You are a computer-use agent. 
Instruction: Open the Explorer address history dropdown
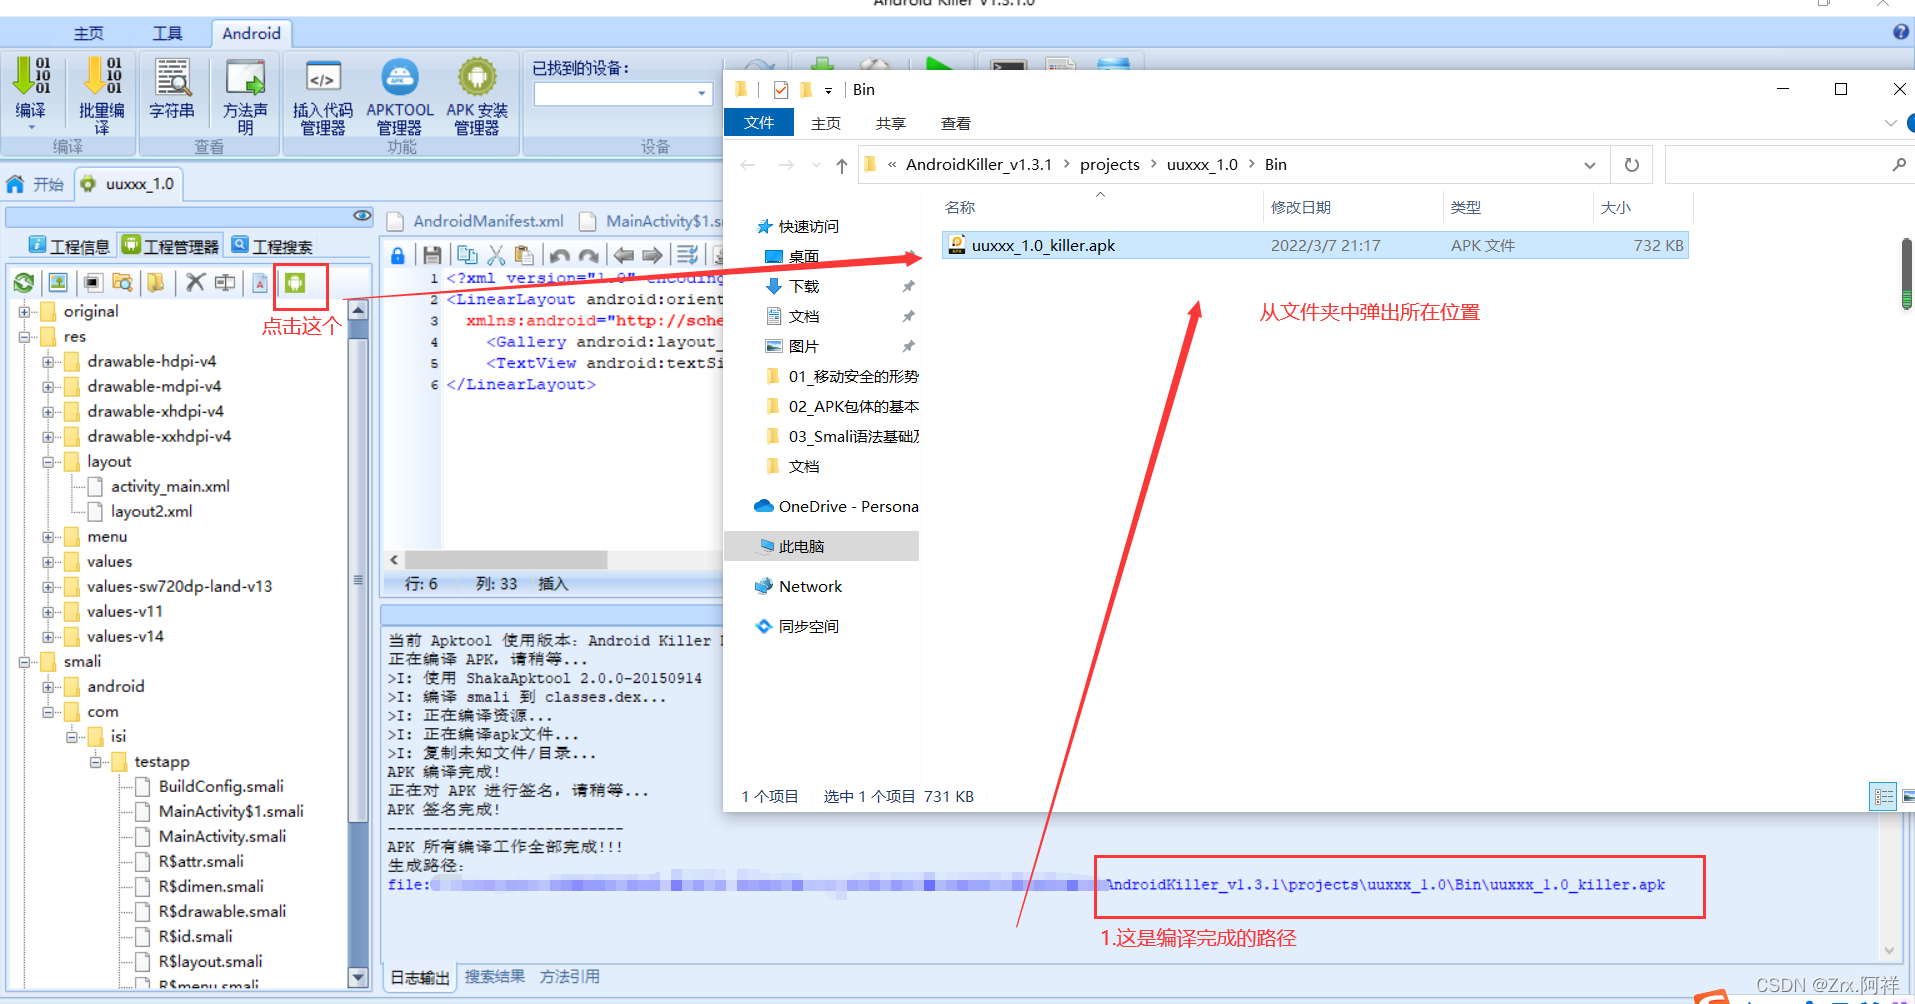pyautogui.click(x=1590, y=165)
